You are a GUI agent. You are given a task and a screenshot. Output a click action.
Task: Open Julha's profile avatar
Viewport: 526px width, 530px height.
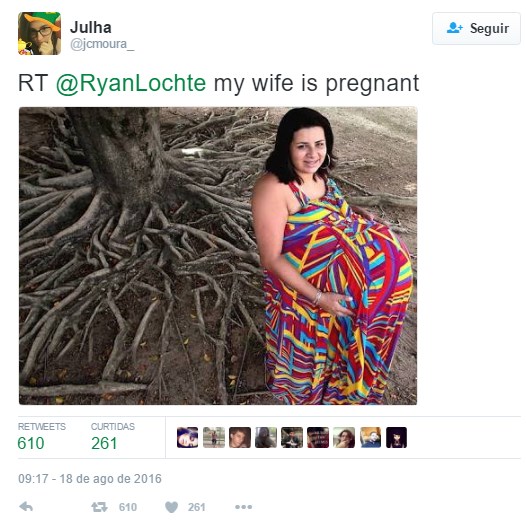pyautogui.click(x=40, y=33)
